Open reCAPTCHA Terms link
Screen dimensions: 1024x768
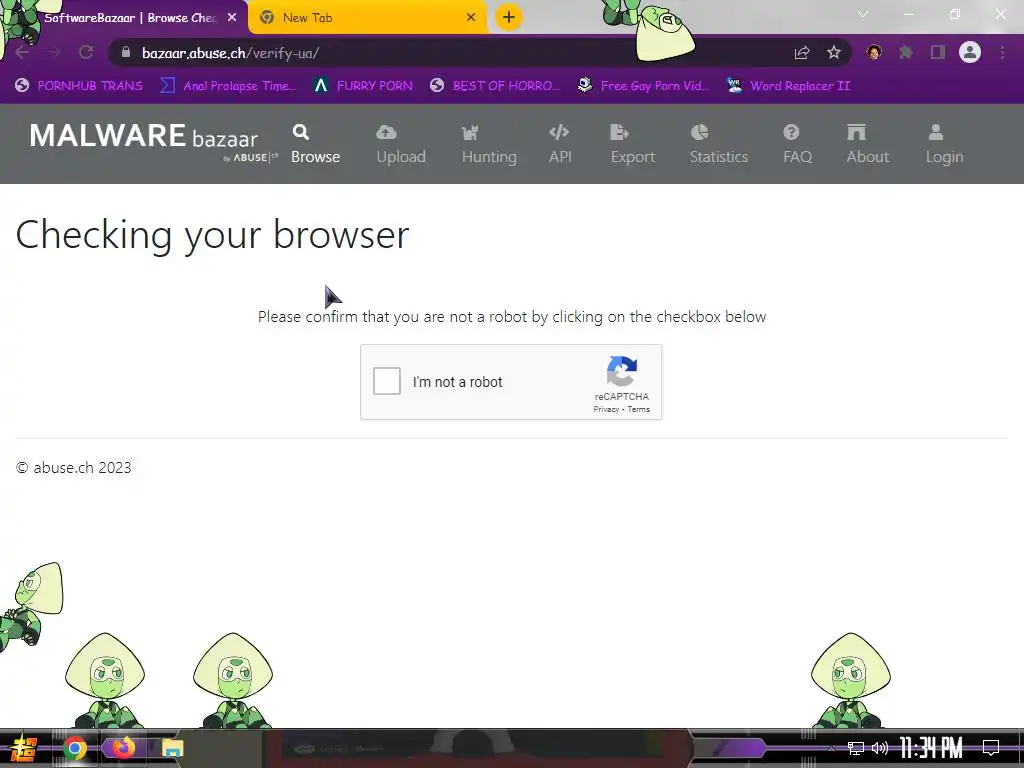(x=639, y=409)
